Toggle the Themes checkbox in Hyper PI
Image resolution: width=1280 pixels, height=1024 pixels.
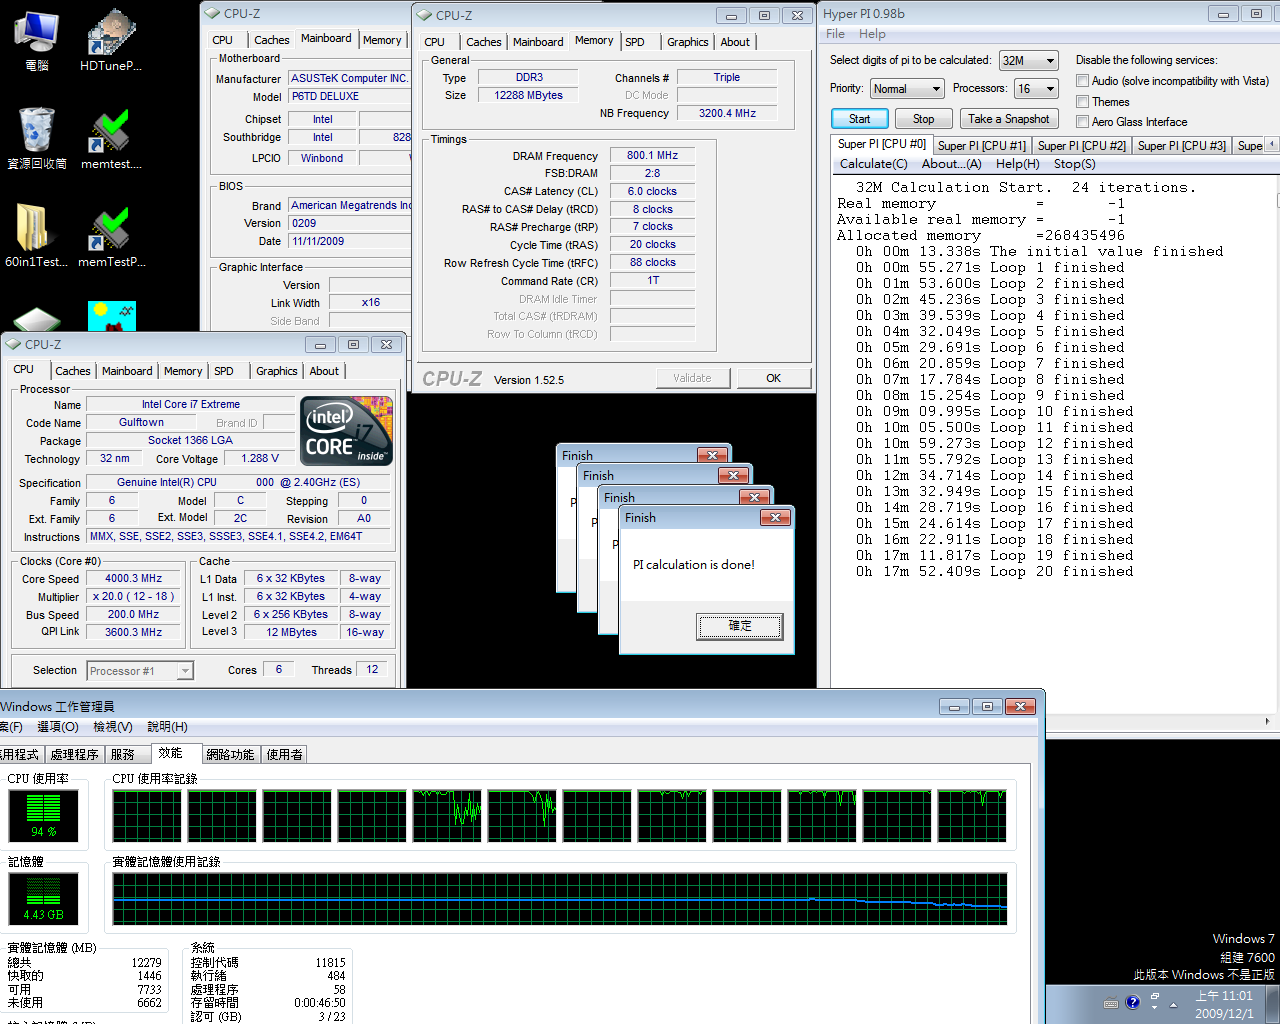[1082, 102]
